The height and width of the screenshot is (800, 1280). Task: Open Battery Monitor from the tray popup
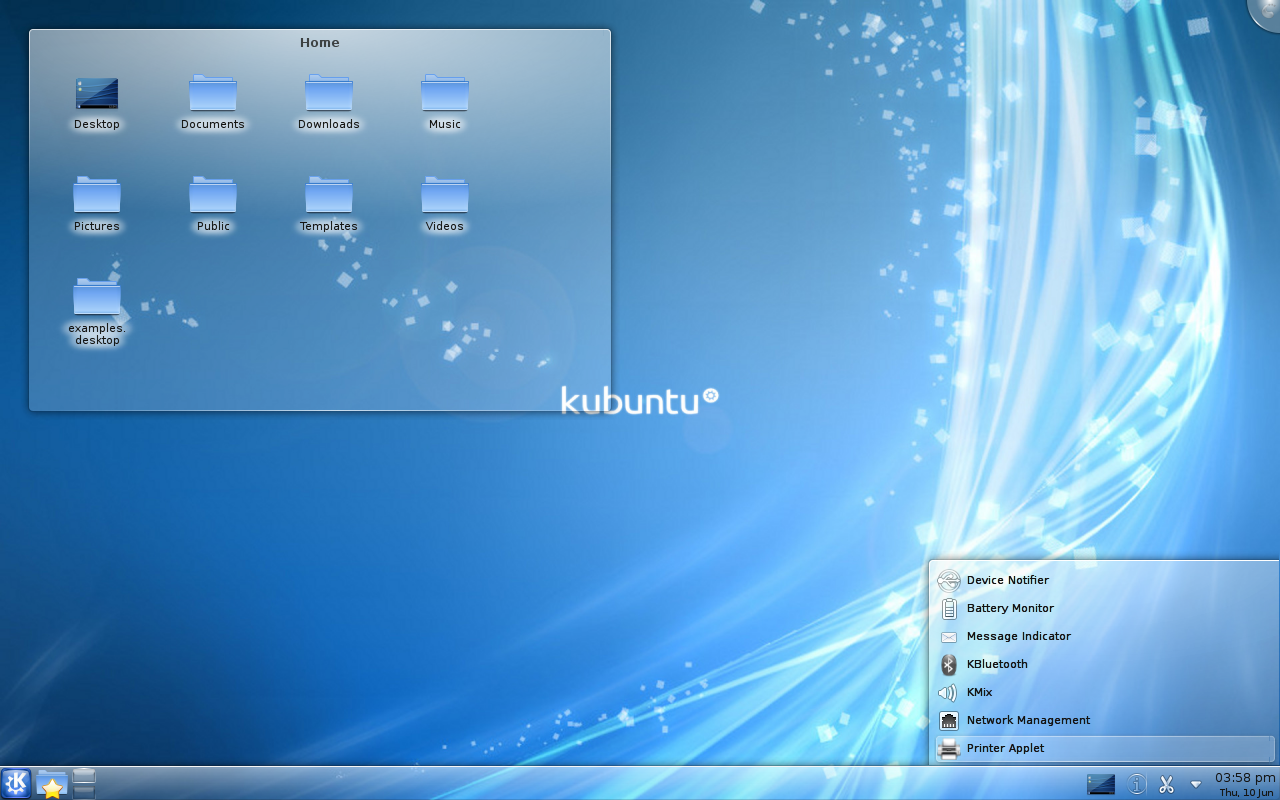tap(1105, 608)
